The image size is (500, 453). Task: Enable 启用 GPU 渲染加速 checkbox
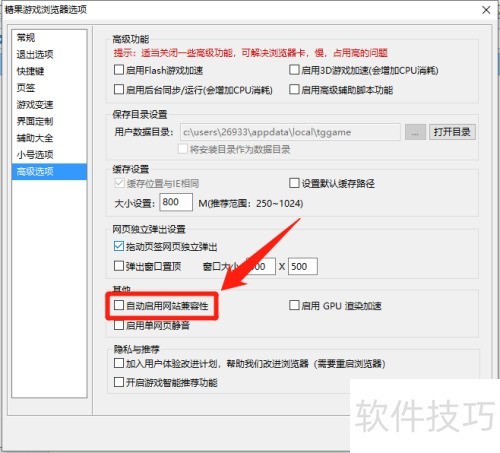(294, 305)
